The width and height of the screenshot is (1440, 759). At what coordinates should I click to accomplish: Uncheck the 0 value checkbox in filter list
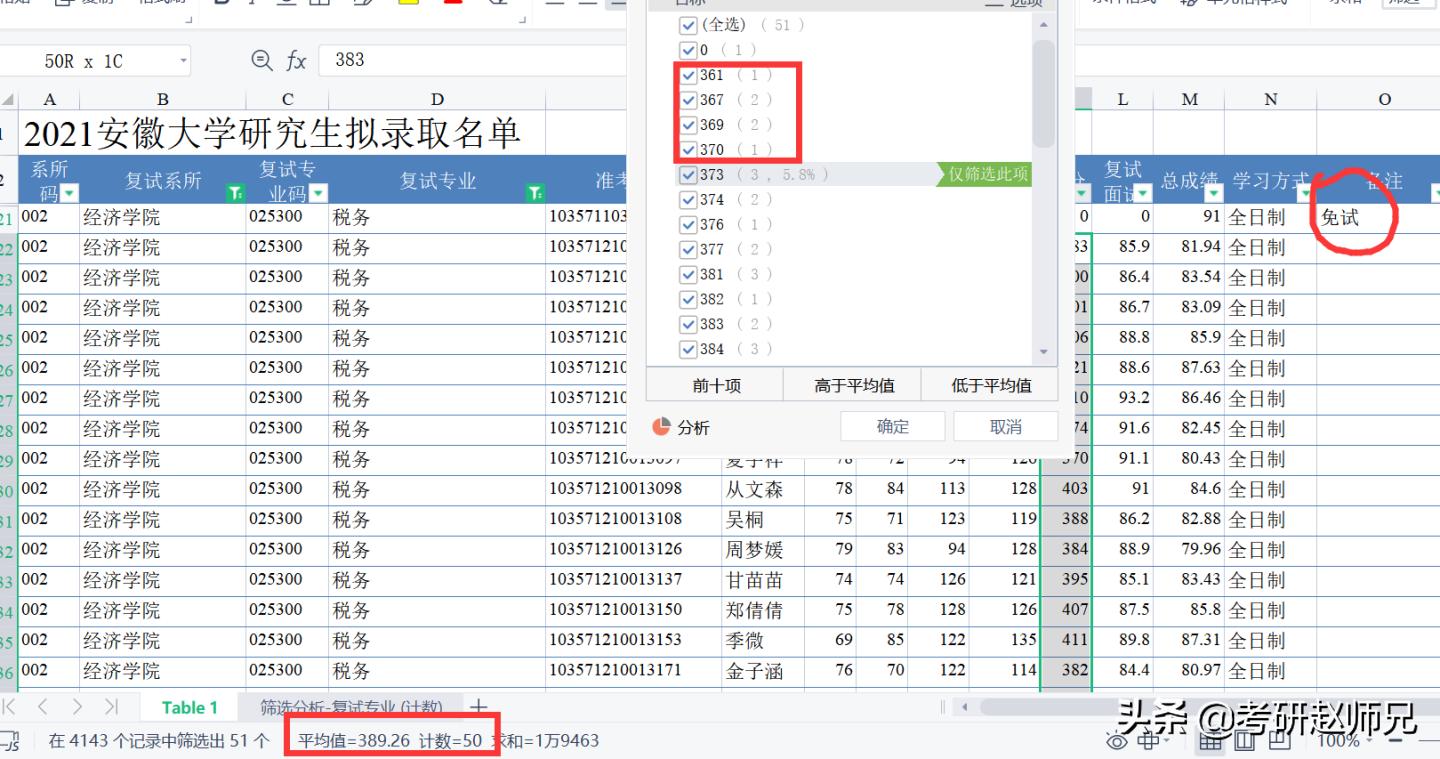688,50
